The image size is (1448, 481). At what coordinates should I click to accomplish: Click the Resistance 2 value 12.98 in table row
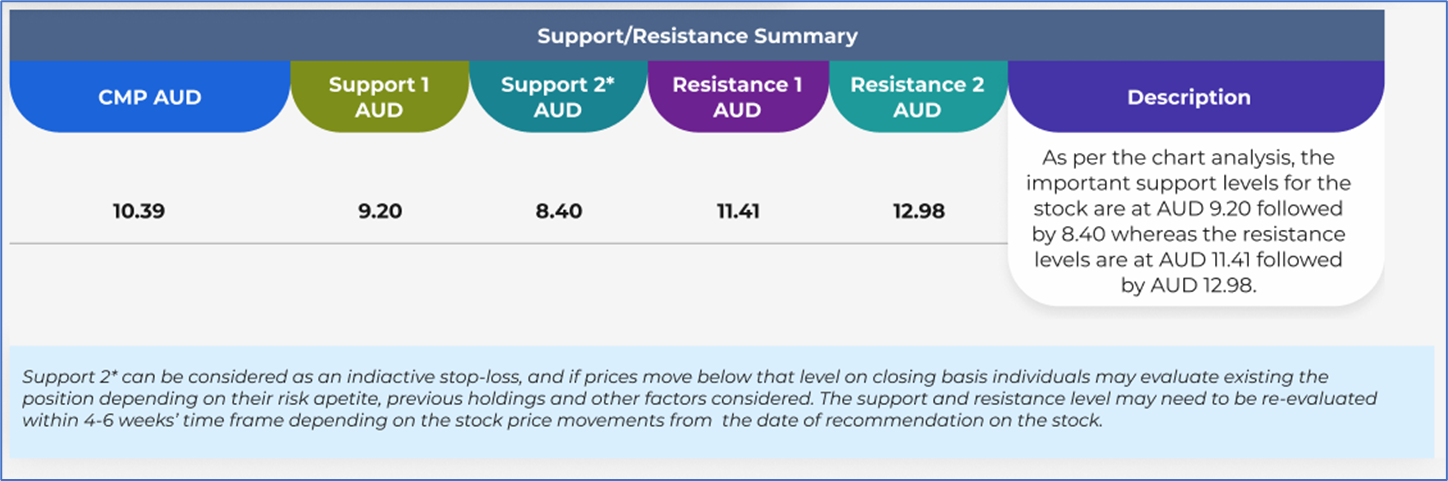click(x=917, y=212)
